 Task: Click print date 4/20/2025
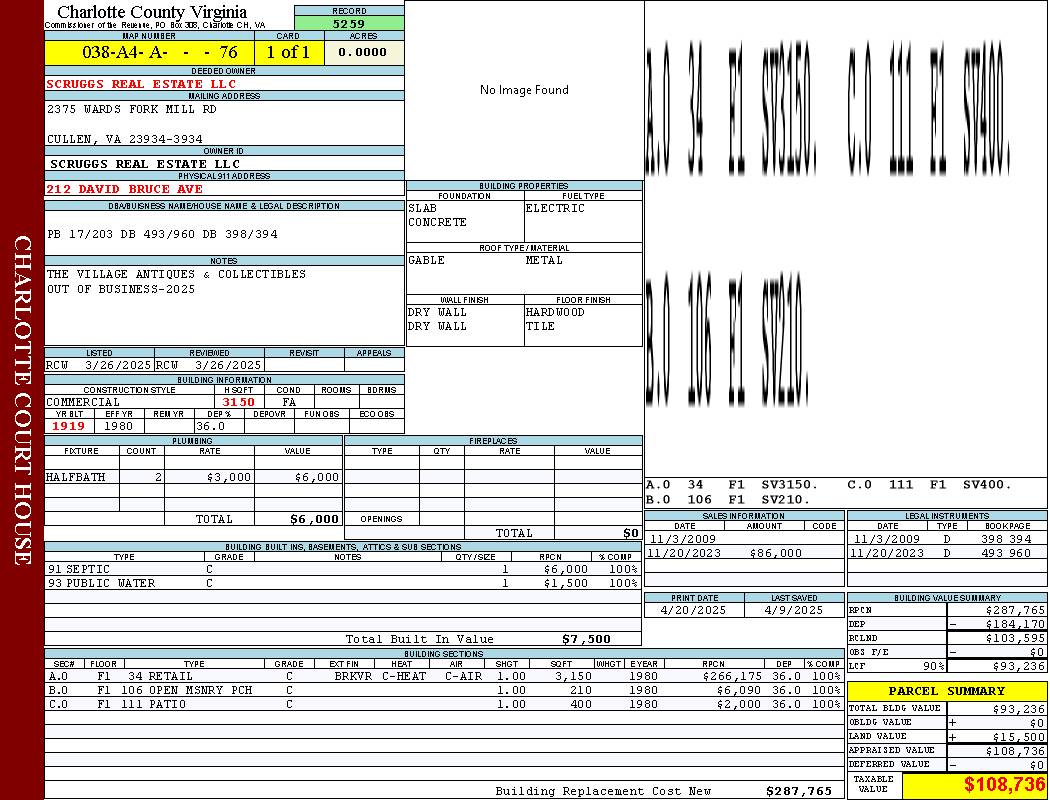click(x=693, y=611)
